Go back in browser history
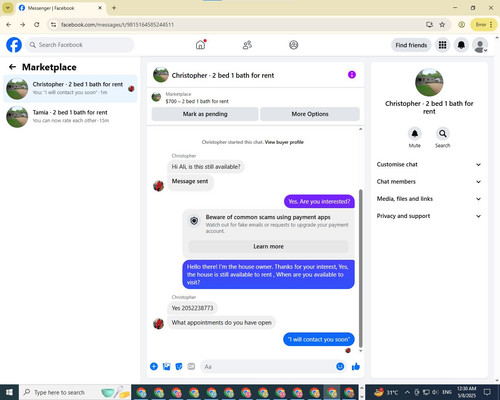500x400 pixels. point(9,25)
